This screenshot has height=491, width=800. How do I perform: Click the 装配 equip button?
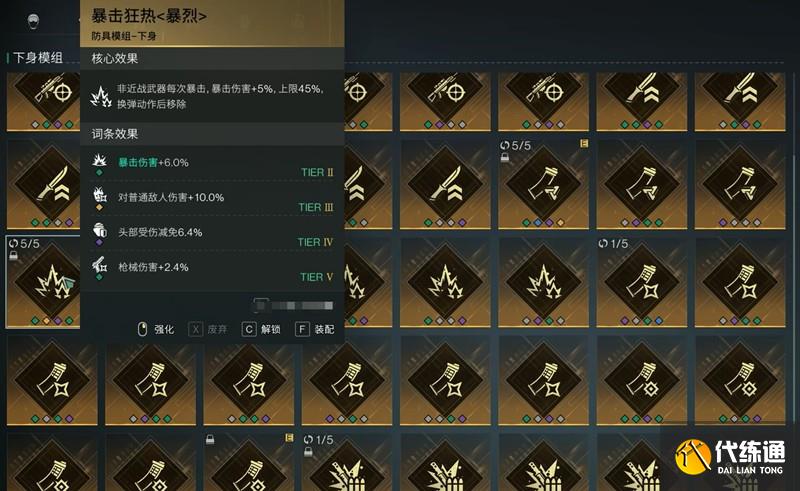315,329
